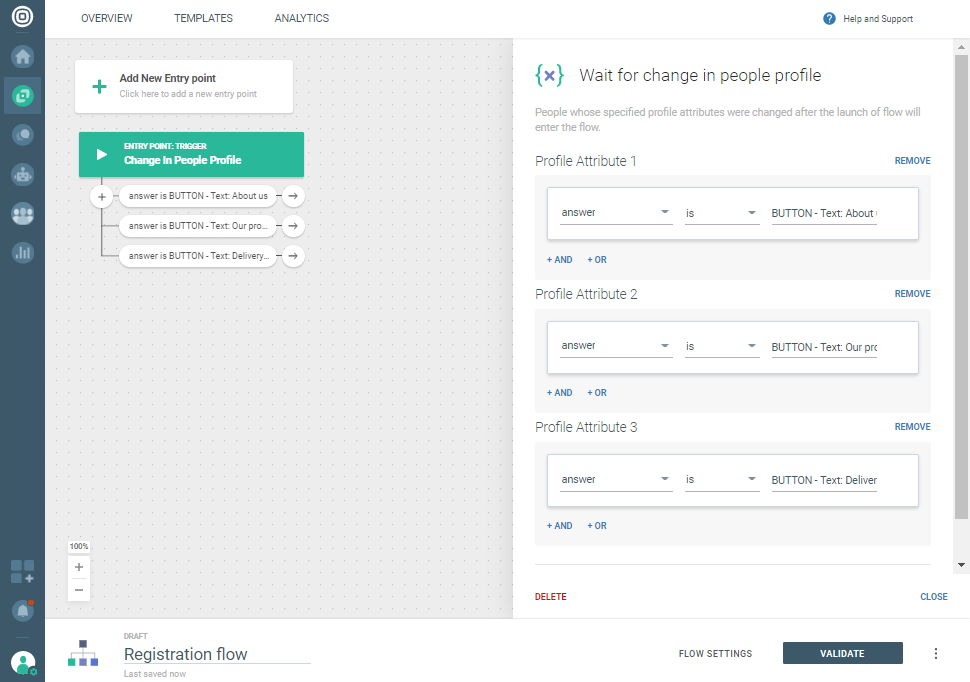Select the Change In People Profile trigger block
Screen dimensions: 970x682
pos(191,154)
